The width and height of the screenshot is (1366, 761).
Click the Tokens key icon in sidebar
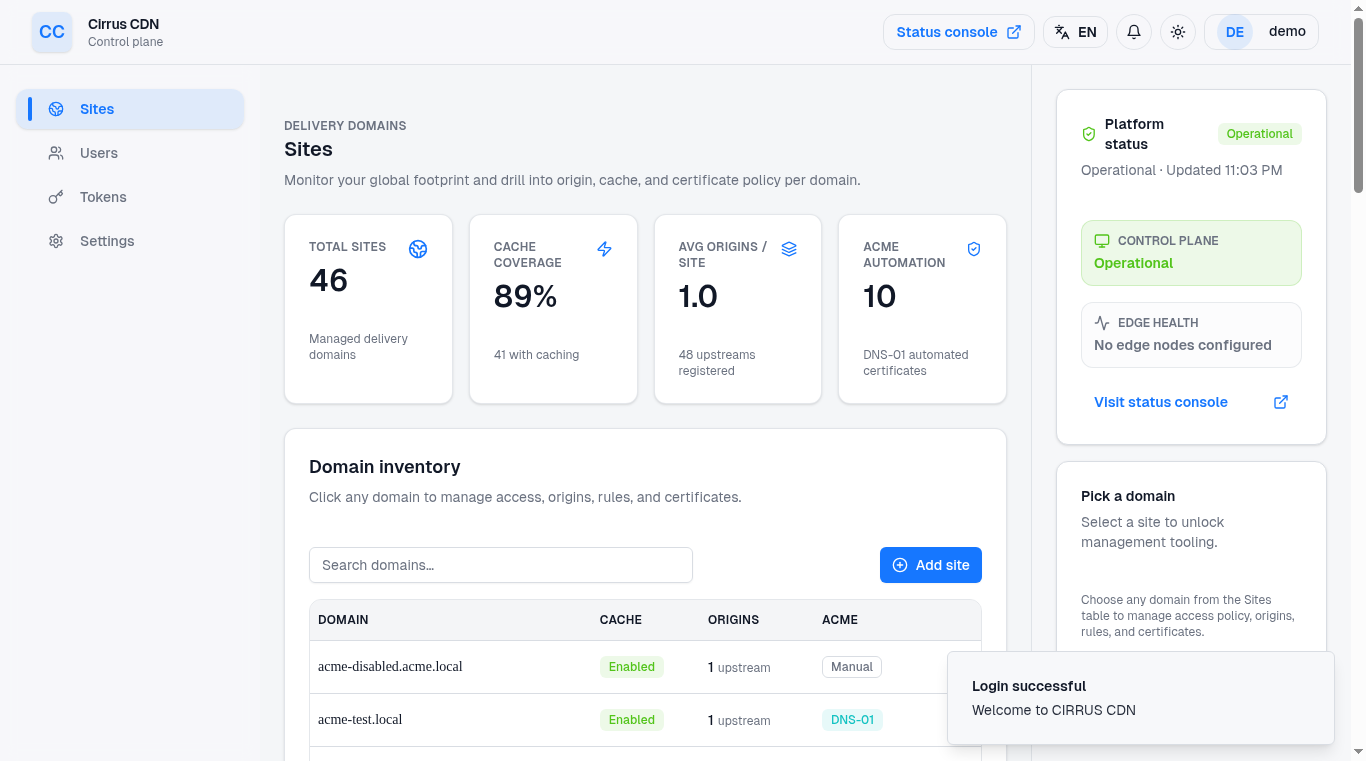55,197
